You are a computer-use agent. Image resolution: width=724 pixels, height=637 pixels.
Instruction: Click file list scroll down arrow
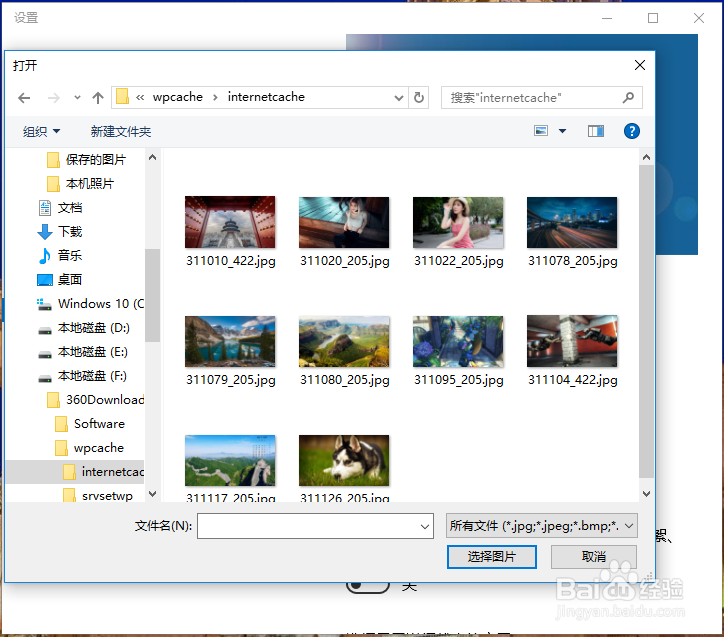646,494
